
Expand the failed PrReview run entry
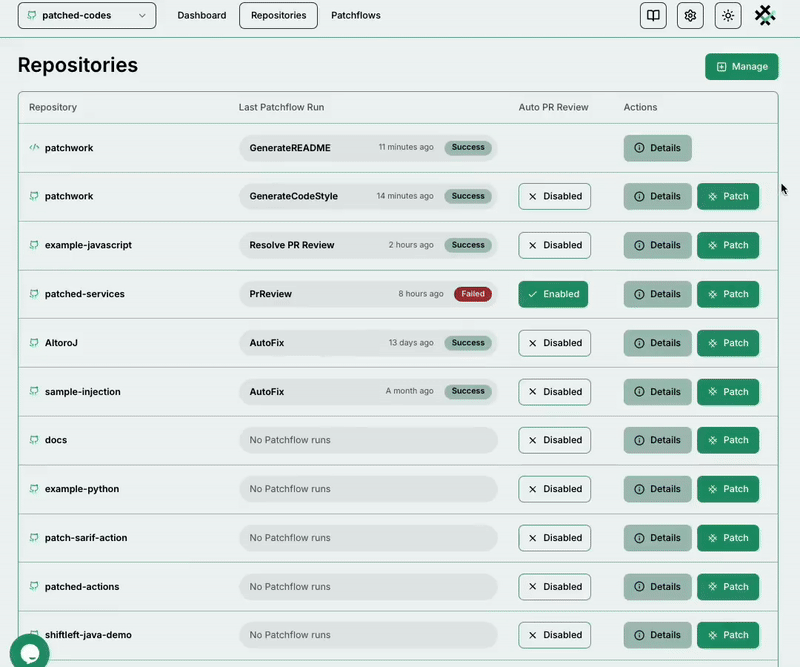click(x=367, y=294)
